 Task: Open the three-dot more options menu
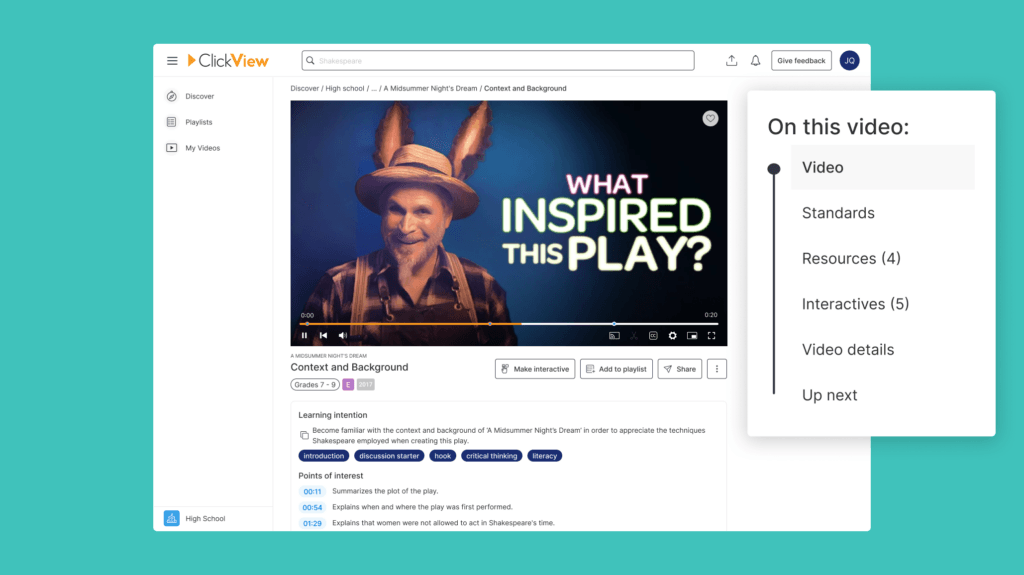coord(716,369)
